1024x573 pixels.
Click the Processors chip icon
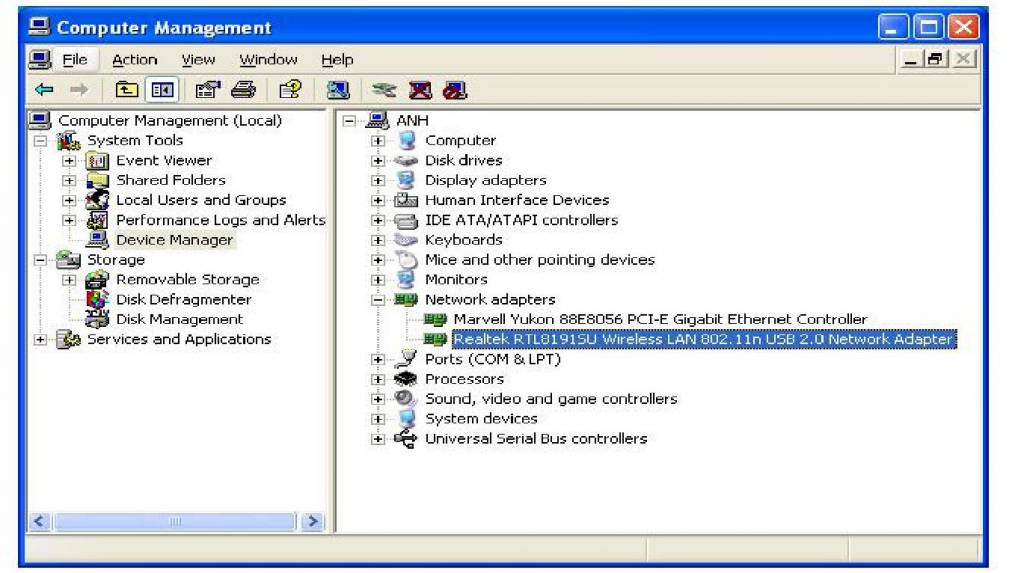point(406,379)
